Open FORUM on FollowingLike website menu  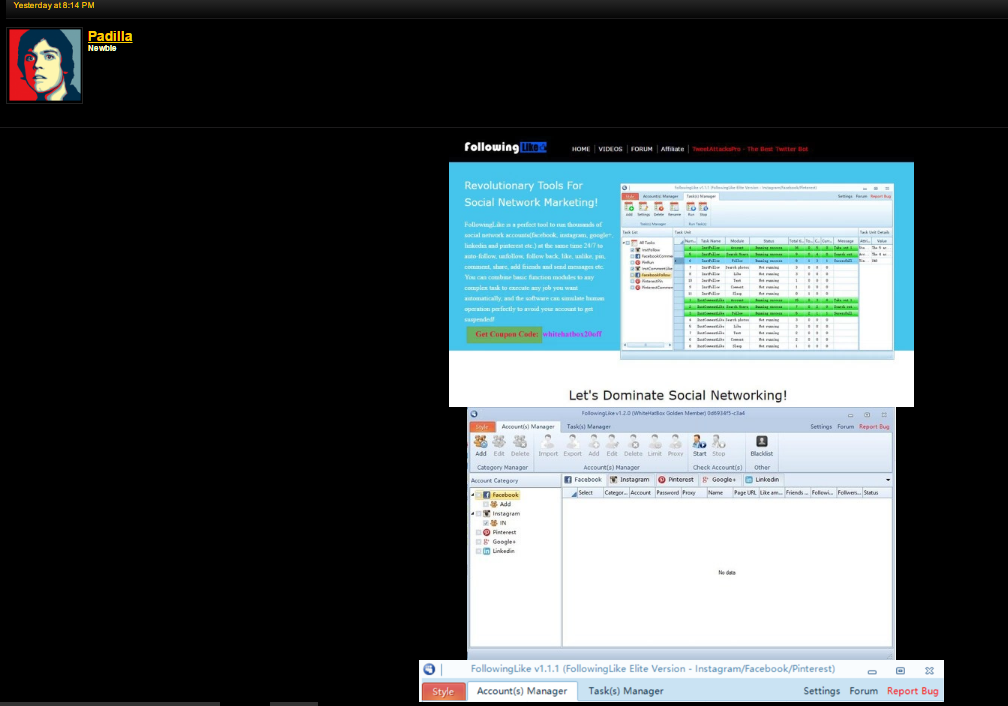(642, 149)
